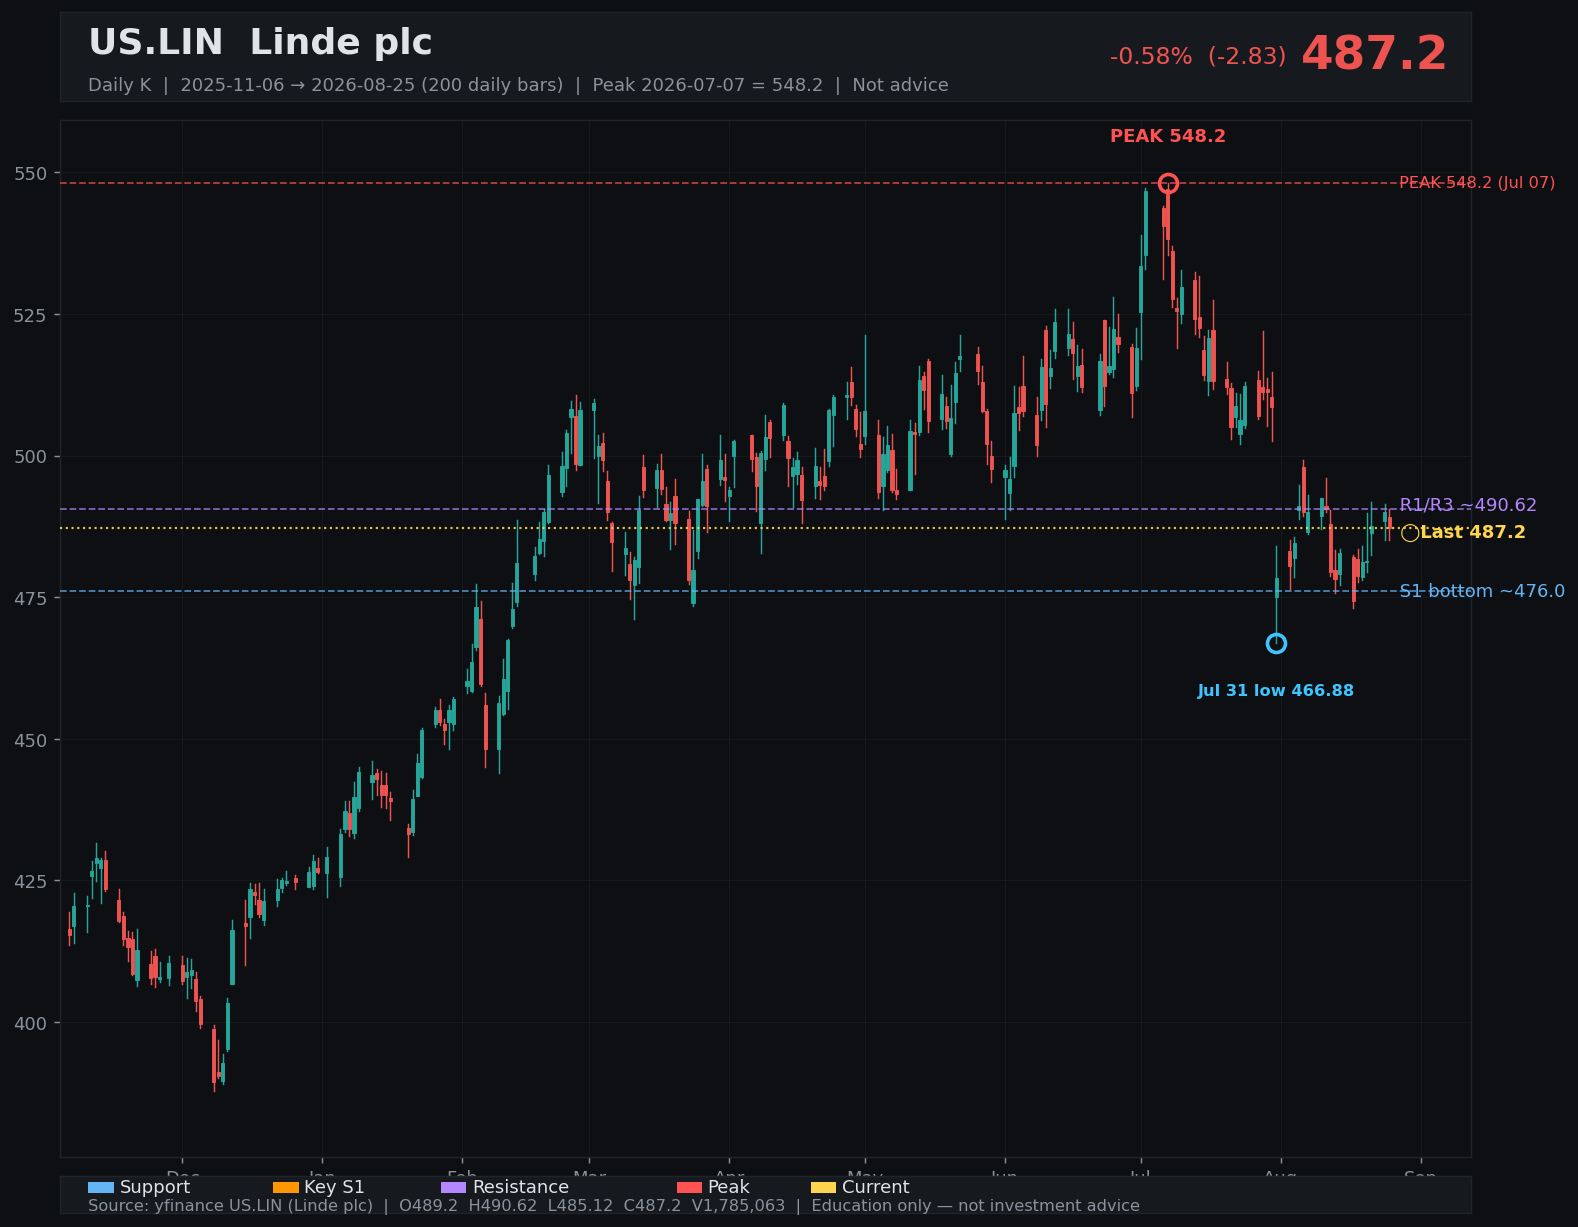Click the 'Source: yfinance US.LIN' footer line
1578x1227 pixels.
pos(614,1206)
